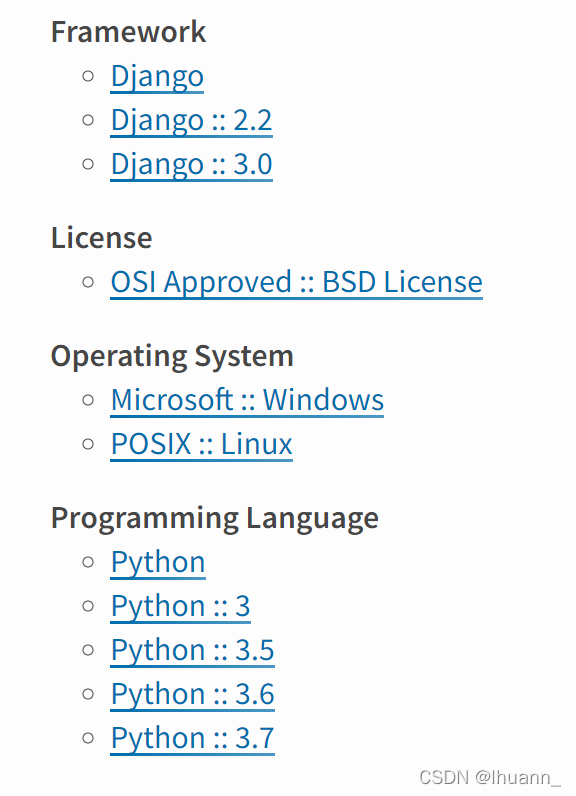Open the POSIX :: Linux classifier link
This screenshot has height=796, width=576.
click(x=201, y=444)
